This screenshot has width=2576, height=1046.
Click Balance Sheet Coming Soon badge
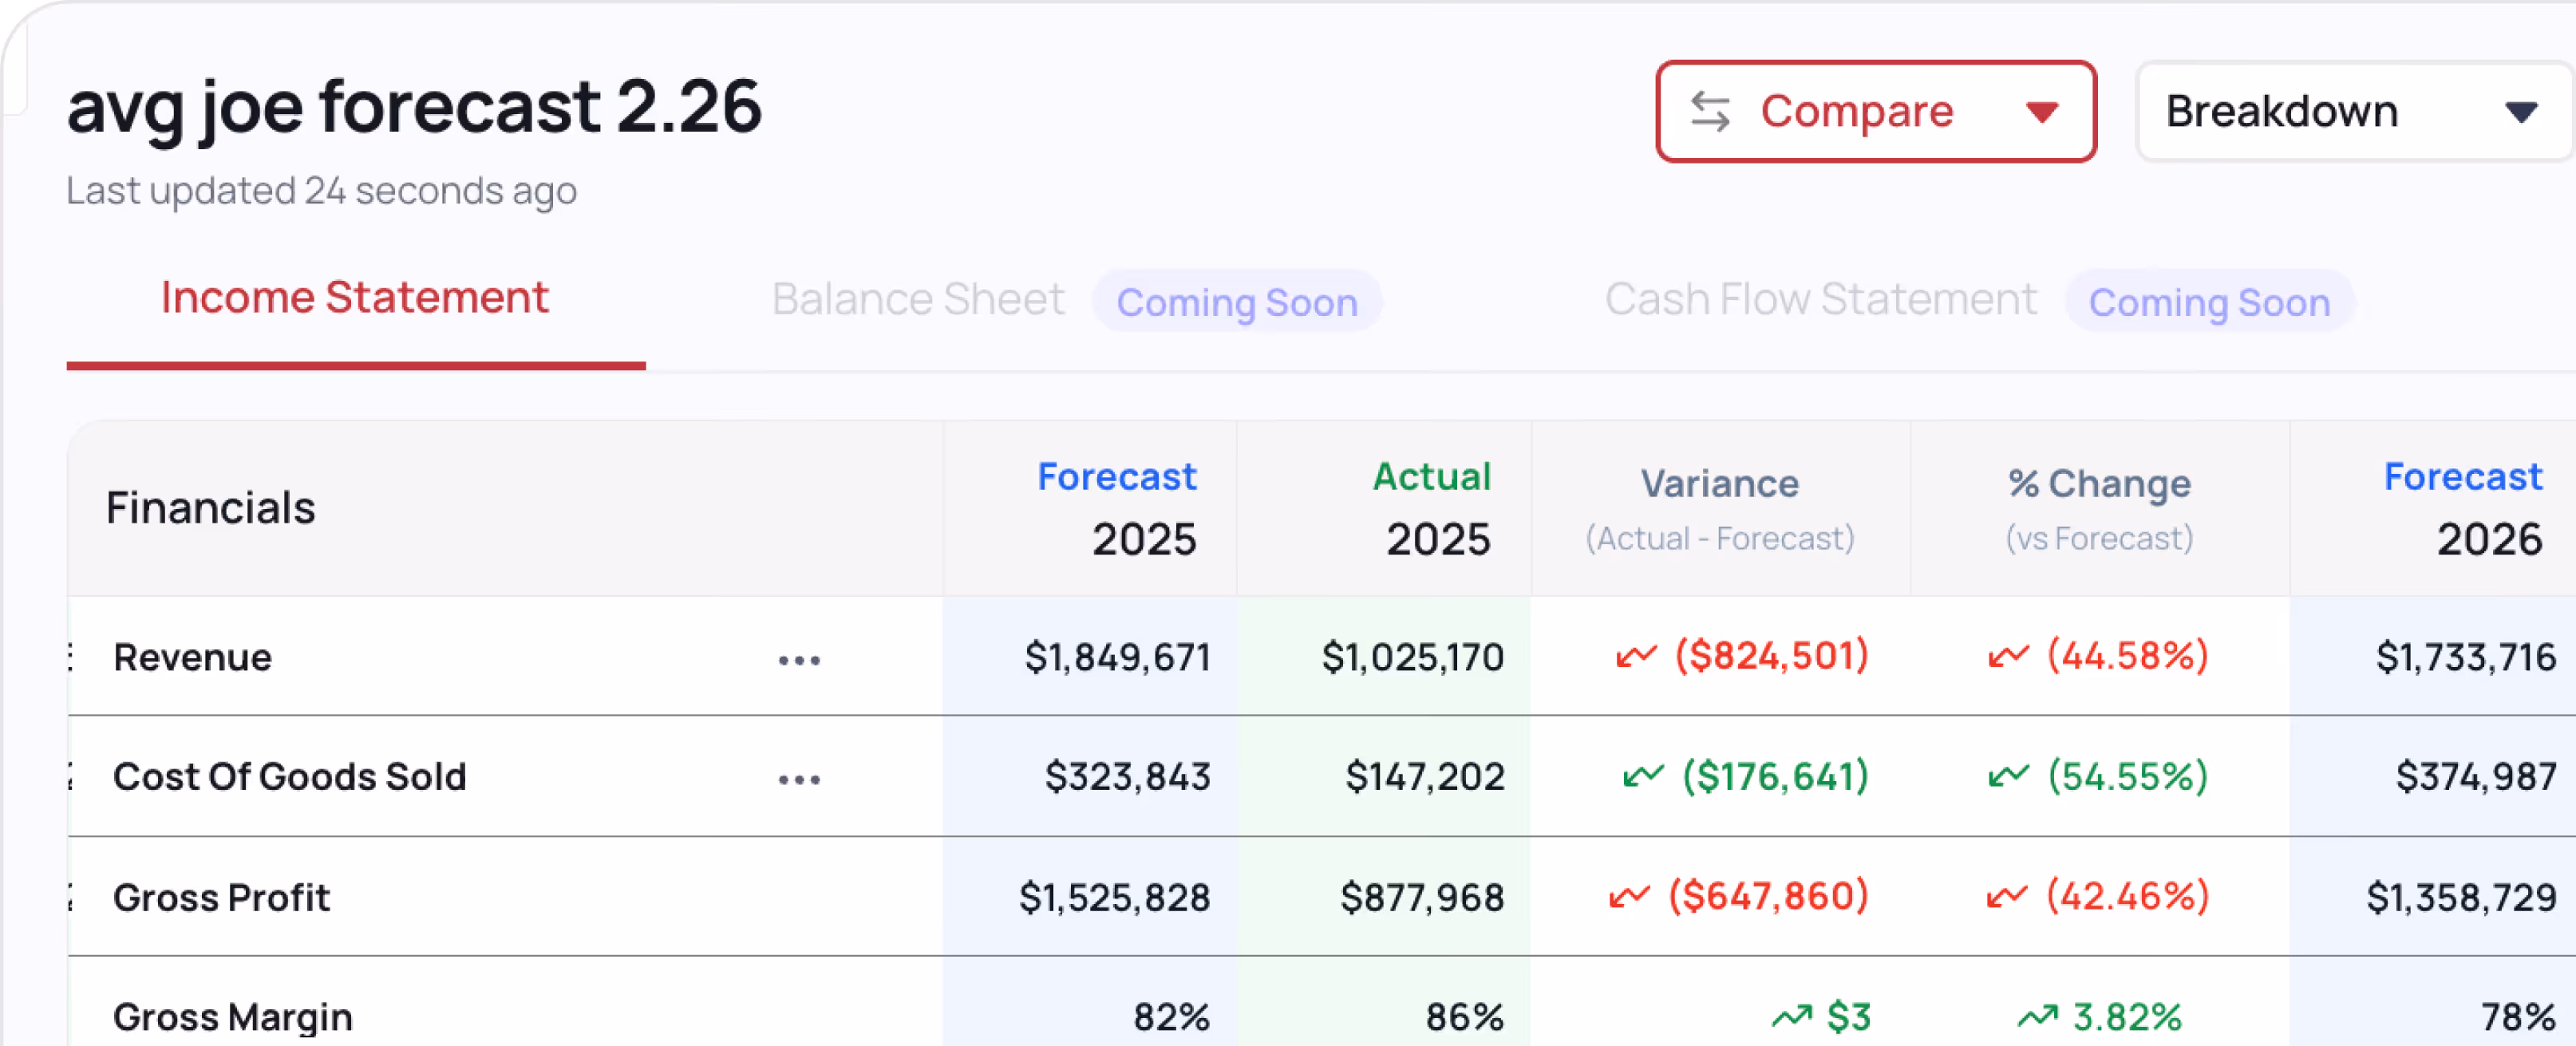[1236, 302]
